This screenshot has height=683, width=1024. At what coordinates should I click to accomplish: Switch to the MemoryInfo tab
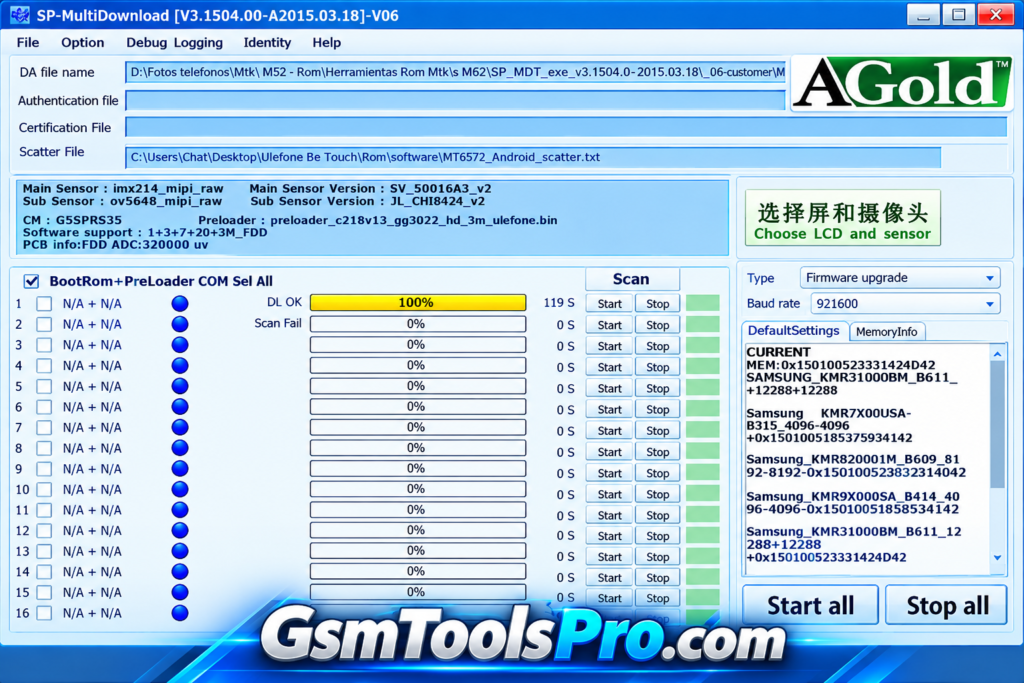886,332
